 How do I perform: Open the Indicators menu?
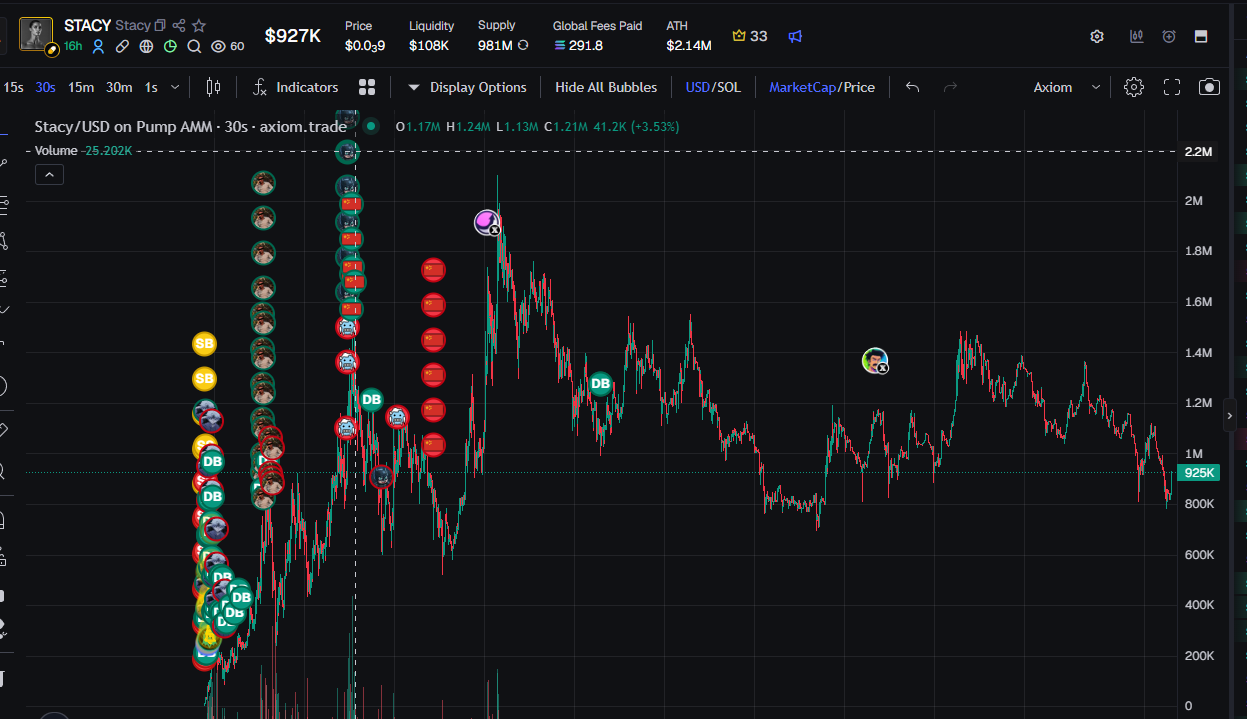(296, 87)
